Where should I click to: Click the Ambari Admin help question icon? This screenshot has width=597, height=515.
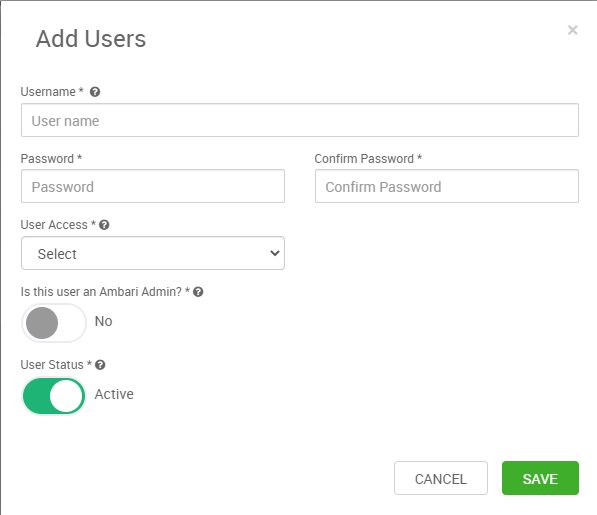click(x=198, y=292)
